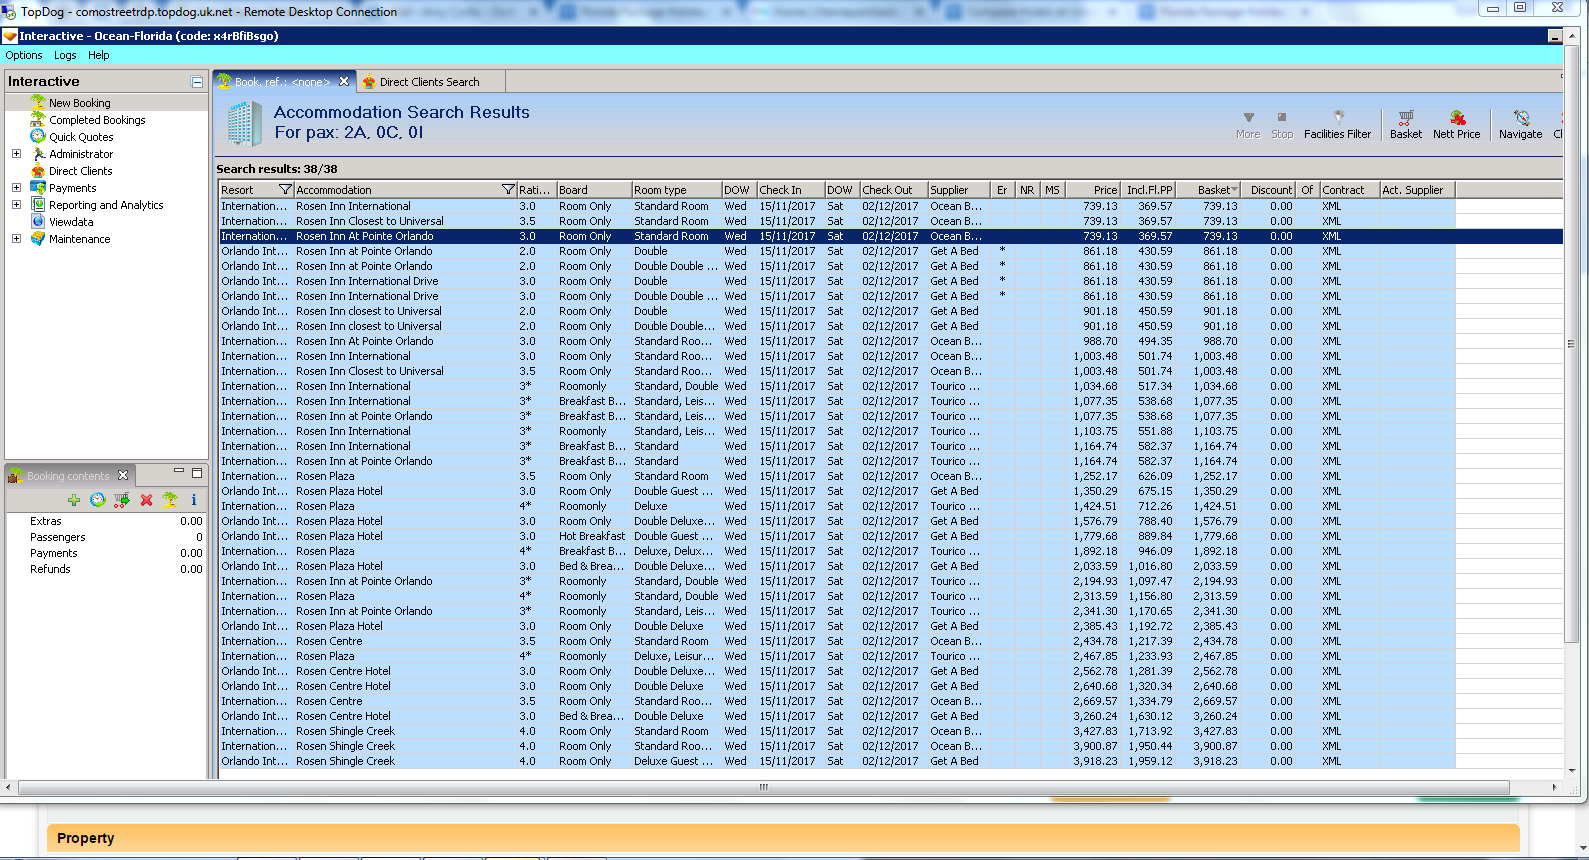Viewport: 1589px width, 860px height.
Task: Minimize the Booking contents panel
Action: (x=179, y=471)
